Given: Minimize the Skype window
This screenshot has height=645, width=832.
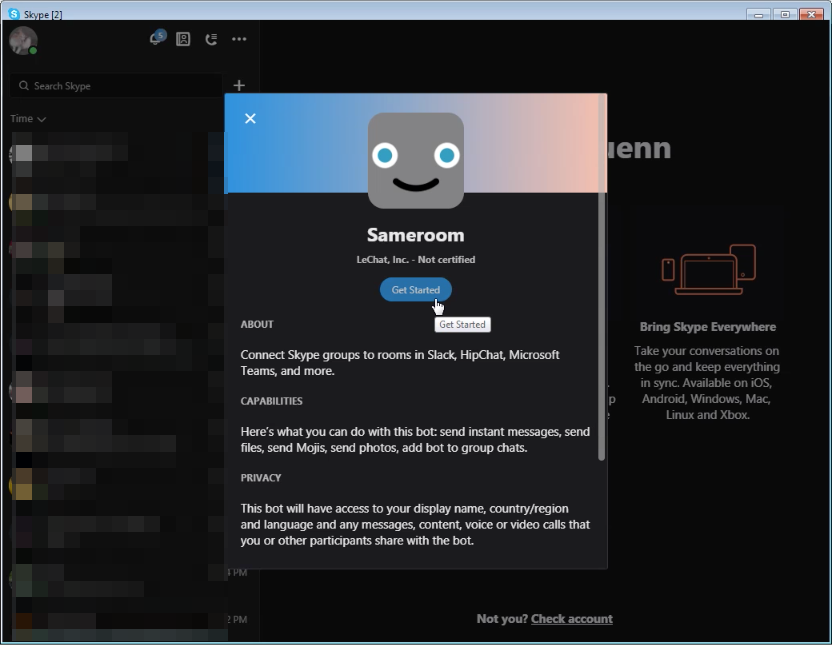Looking at the screenshot, I should pos(758,14).
